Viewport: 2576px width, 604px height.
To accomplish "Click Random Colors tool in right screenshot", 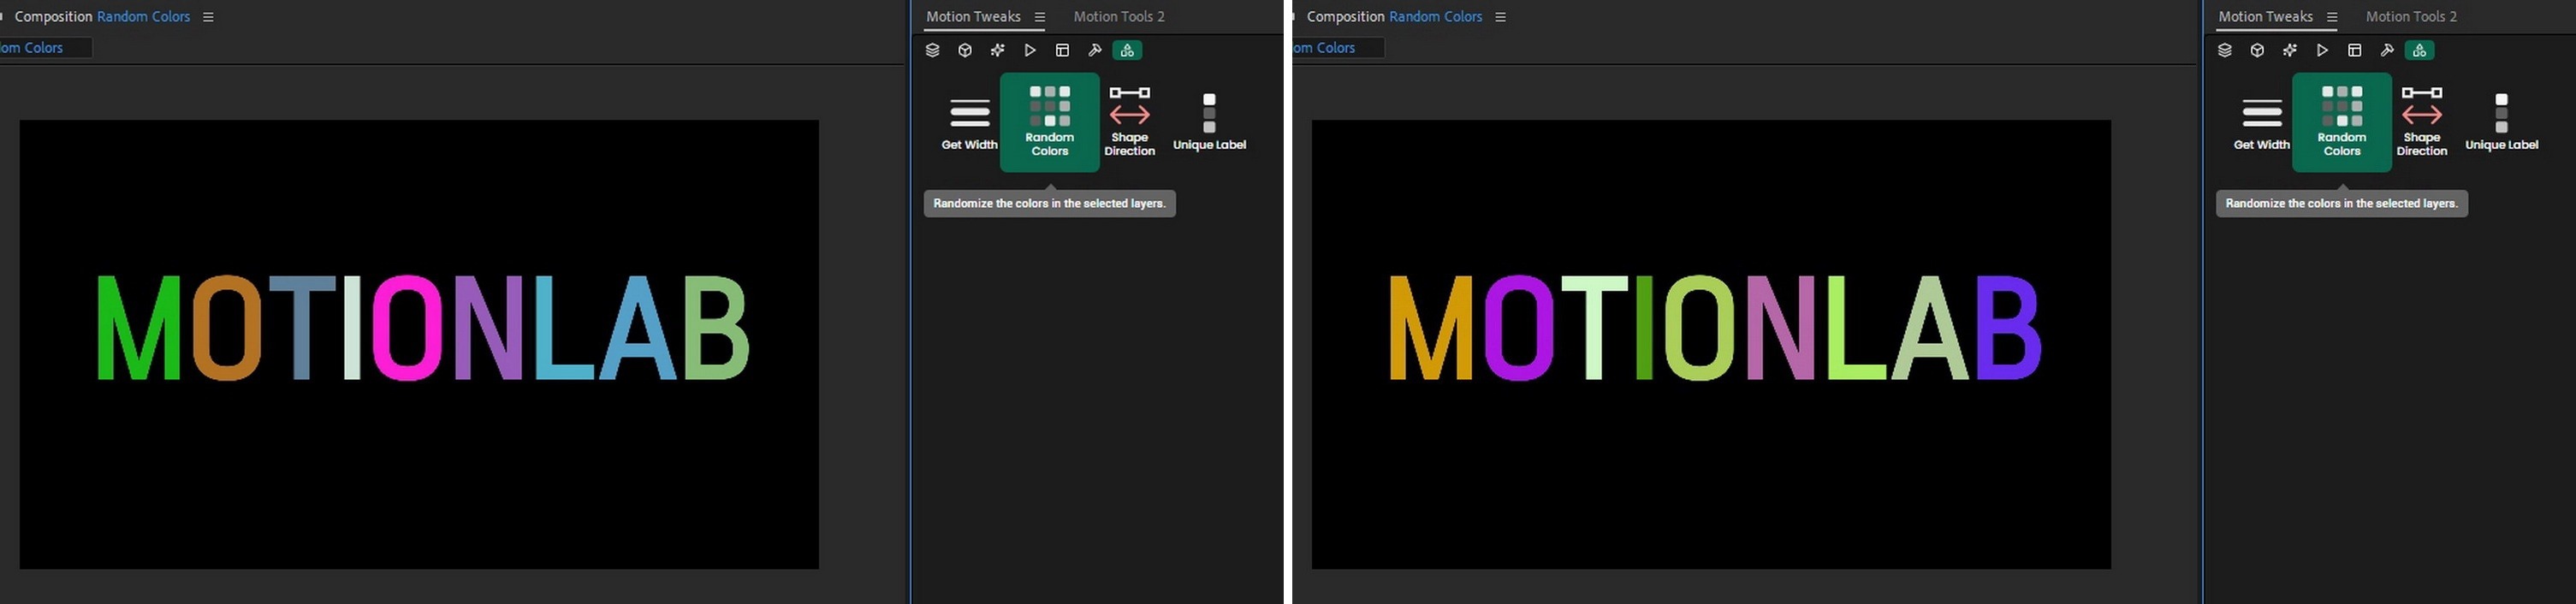I will tap(2342, 122).
